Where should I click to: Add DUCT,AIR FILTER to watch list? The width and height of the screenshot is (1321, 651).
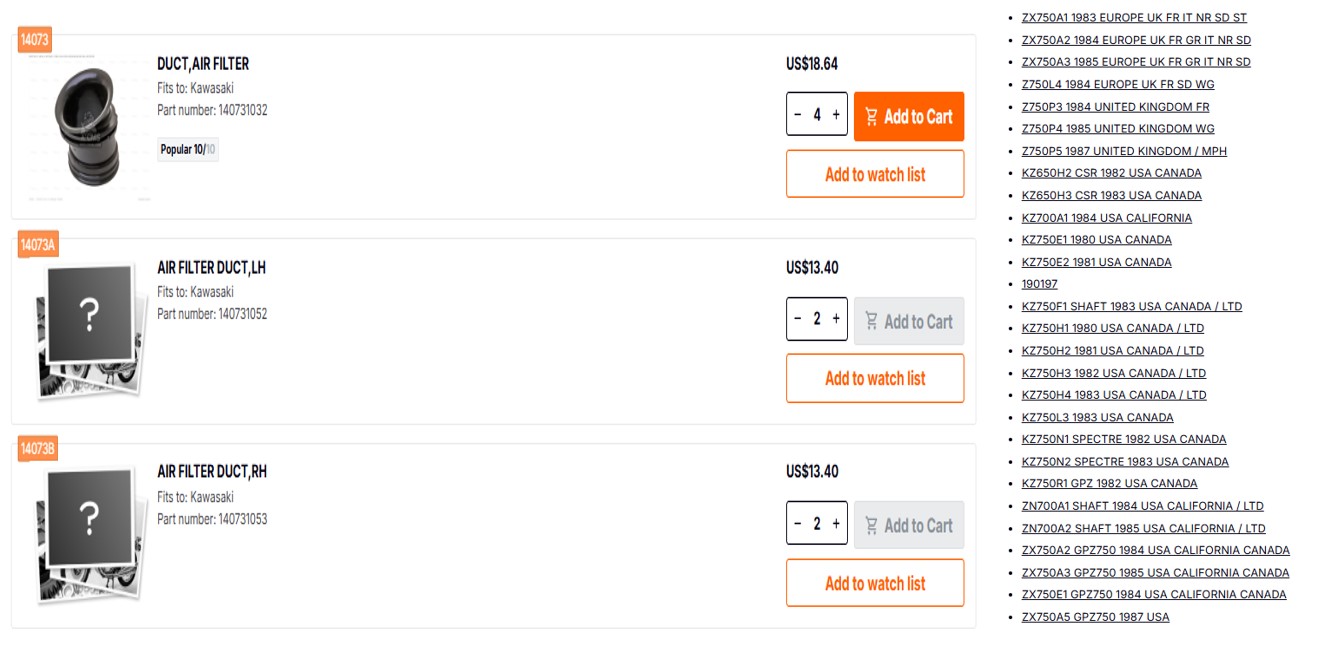coord(875,174)
